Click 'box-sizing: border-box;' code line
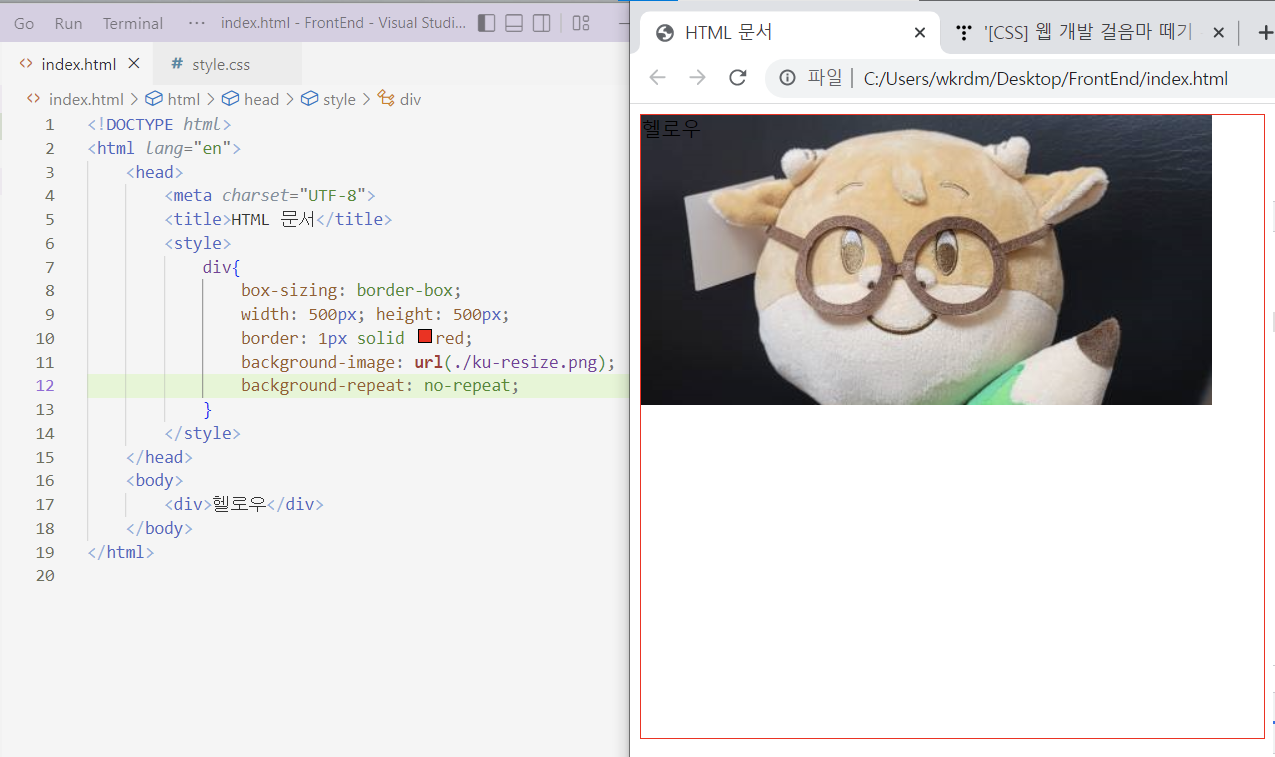Image resolution: width=1275 pixels, height=757 pixels. pyautogui.click(x=351, y=290)
